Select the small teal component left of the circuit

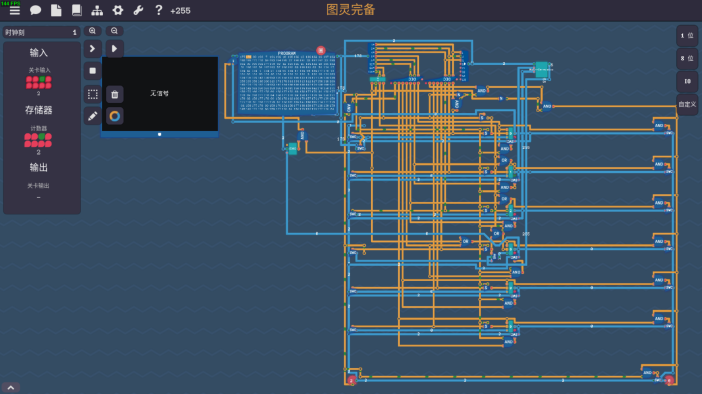(292, 148)
